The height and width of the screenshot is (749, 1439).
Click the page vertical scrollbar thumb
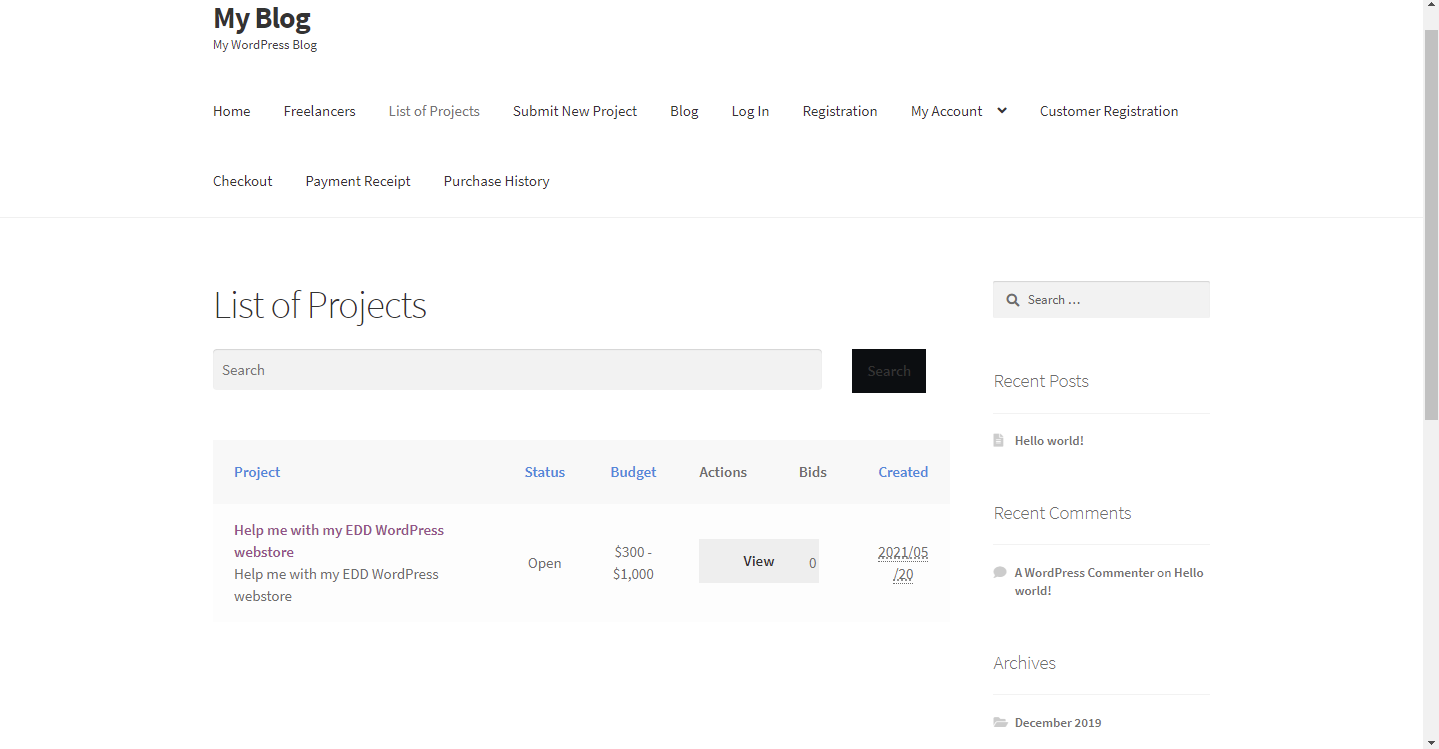[x=1431, y=225]
